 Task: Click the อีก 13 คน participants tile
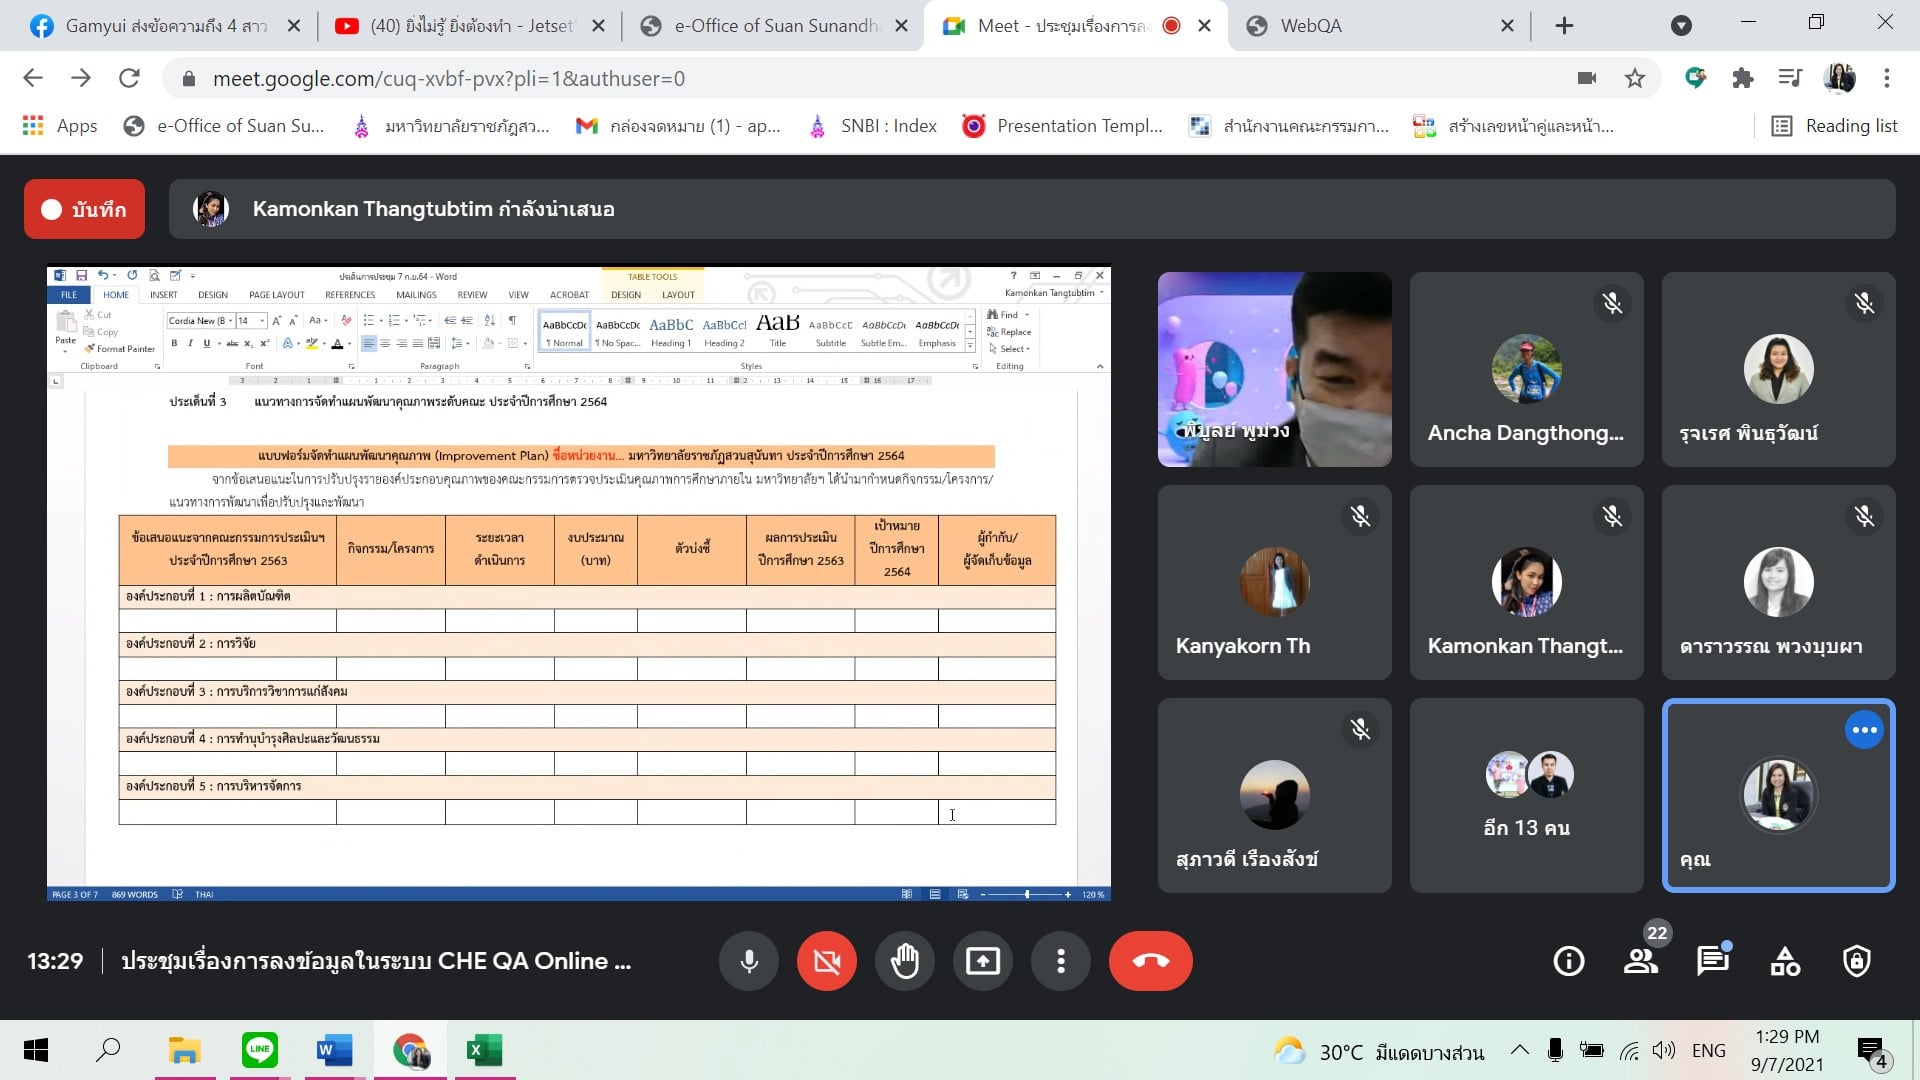[x=1526, y=795]
